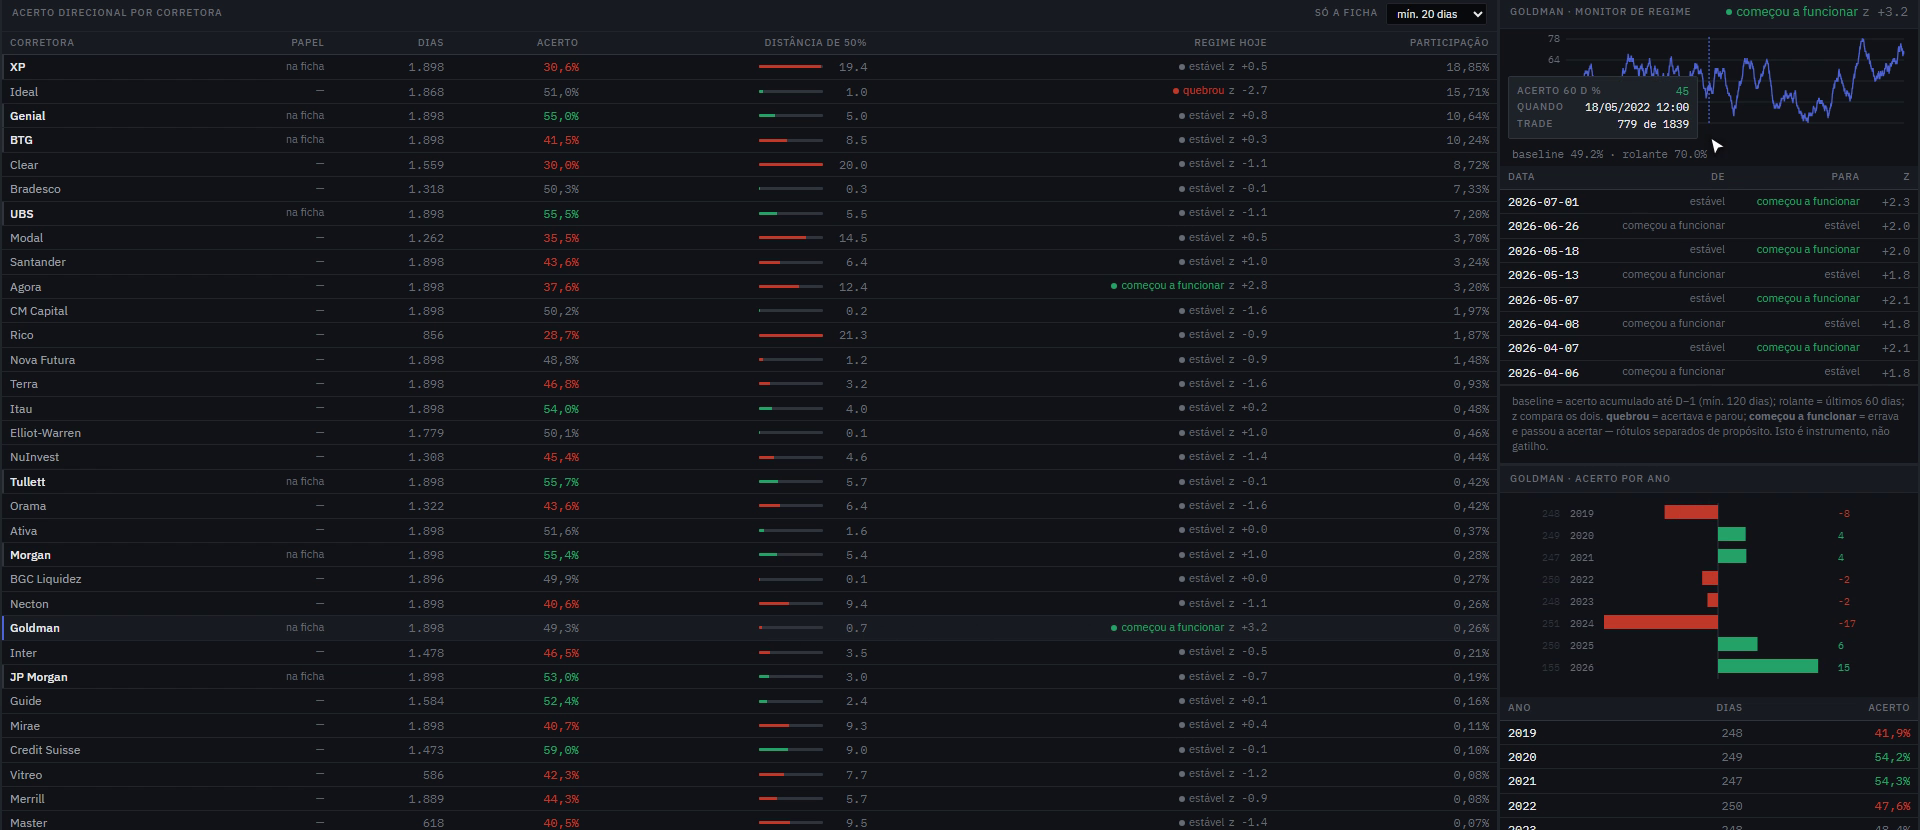1920x830 pixels.
Task: Select the Necton broker row
Action: (x=748, y=604)
